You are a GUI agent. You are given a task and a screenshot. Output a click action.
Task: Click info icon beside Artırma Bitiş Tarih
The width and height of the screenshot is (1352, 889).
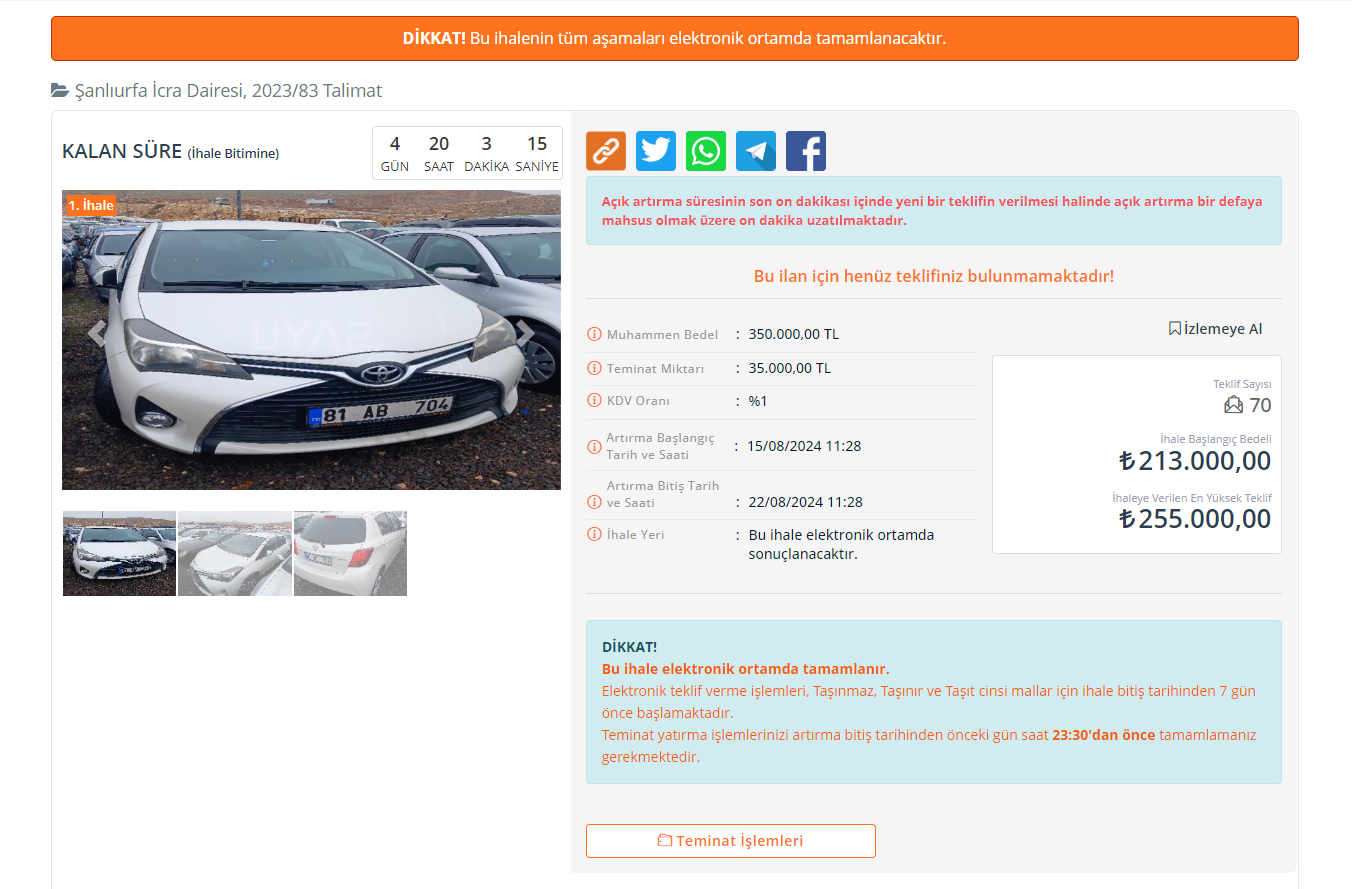(x=594, y=502)
